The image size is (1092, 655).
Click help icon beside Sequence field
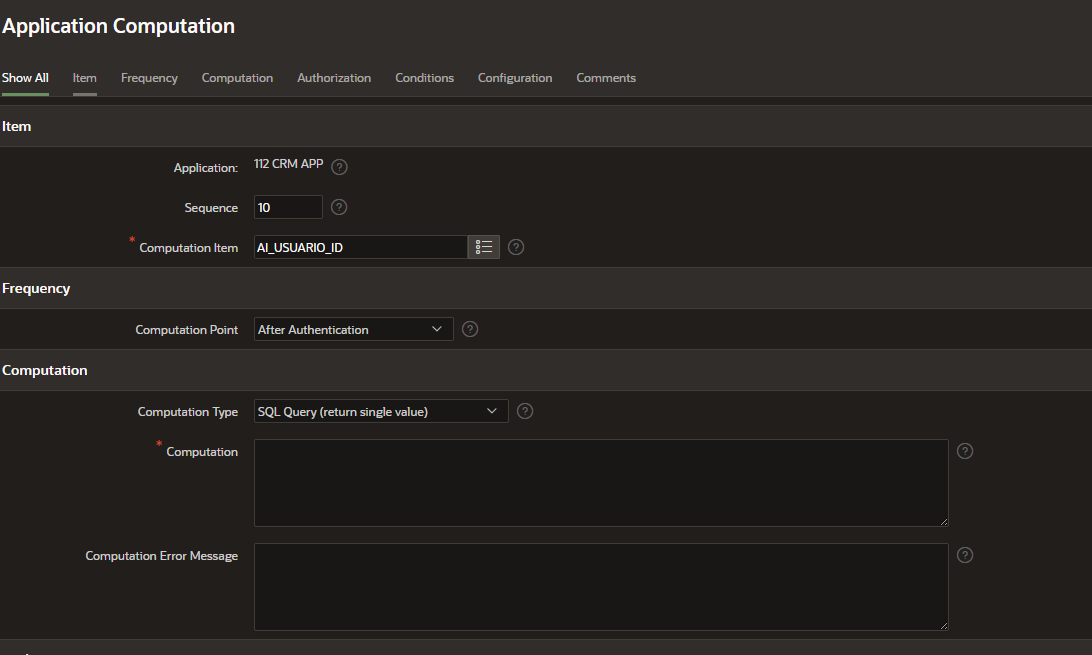point(339,207)
